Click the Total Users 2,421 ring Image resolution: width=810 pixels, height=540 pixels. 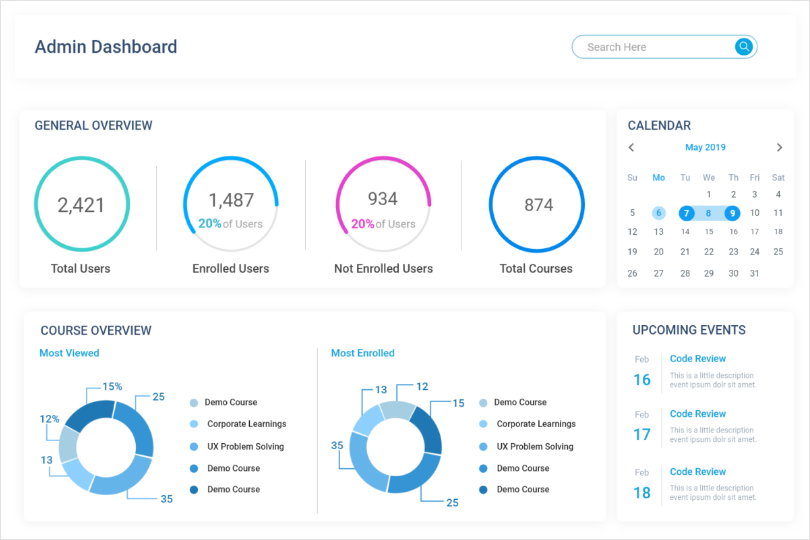[x=82, y=204]
